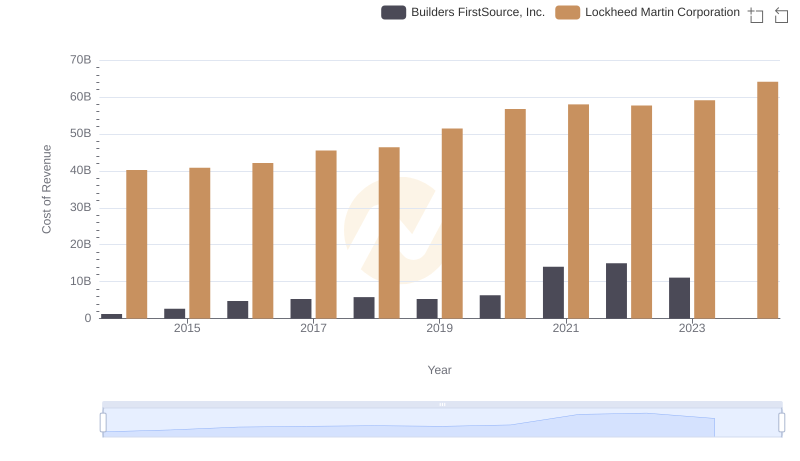Click the 70B y-axis label
Viewport: 800px width, 461px height.
click(81, 60)
